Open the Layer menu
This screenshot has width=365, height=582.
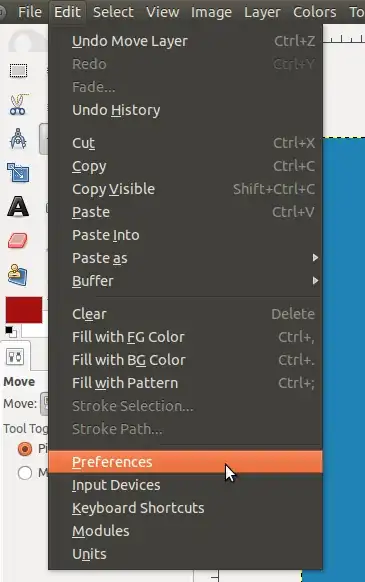262,12
